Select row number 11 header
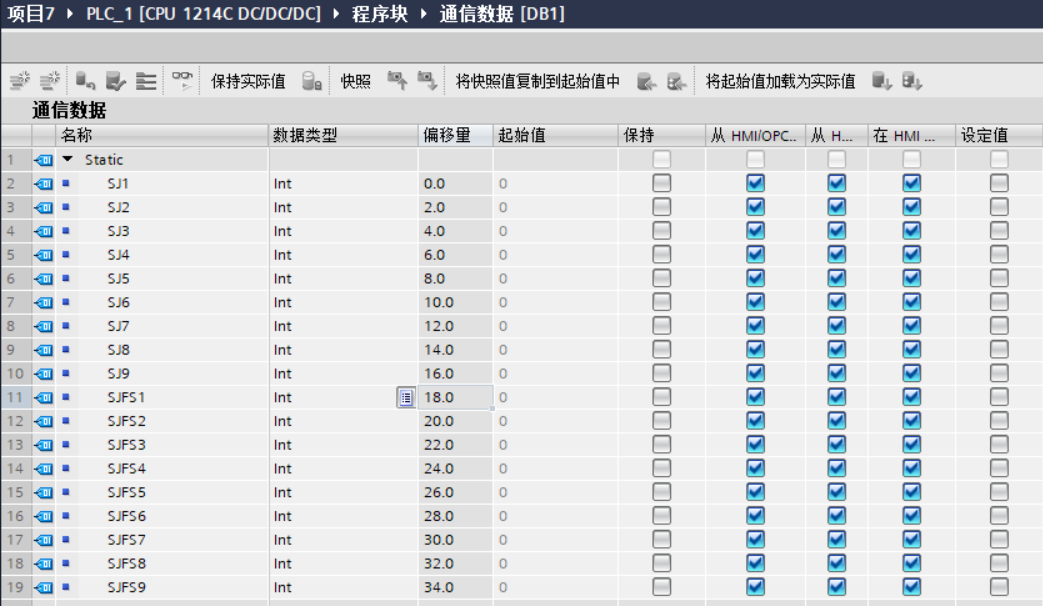 coord(15,398)
